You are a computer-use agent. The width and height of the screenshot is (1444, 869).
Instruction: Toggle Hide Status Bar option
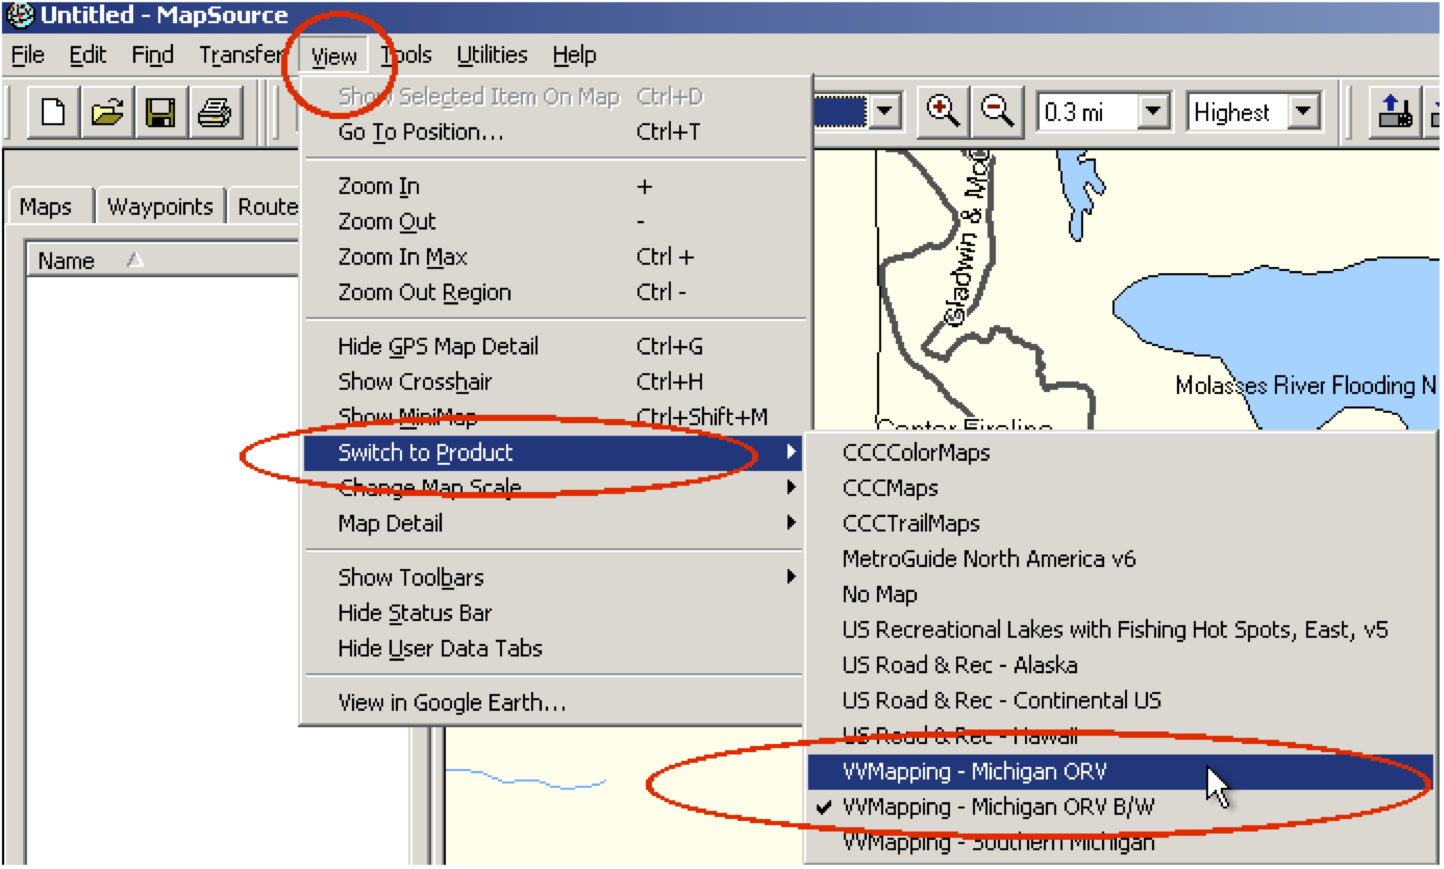point(553,613)
